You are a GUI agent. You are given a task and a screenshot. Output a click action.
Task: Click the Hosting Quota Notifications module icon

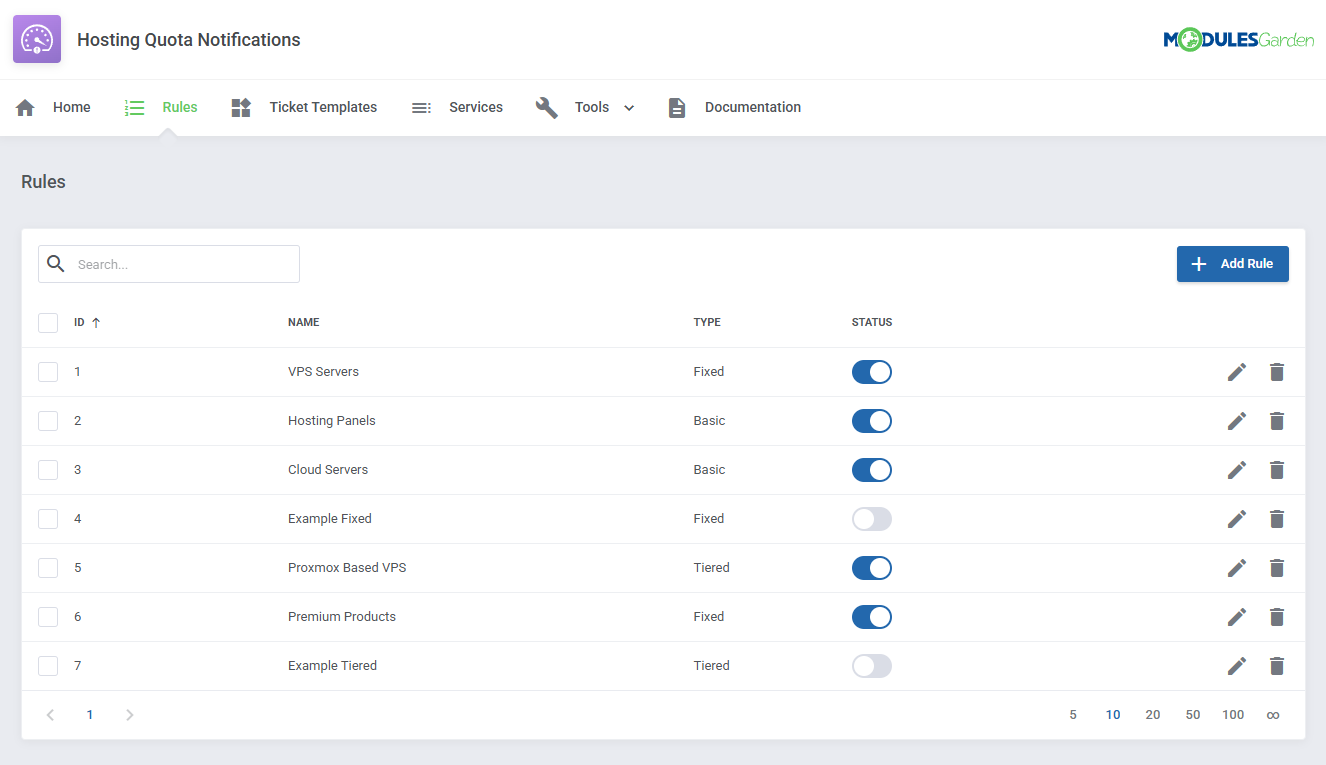(x=36, y=38)
